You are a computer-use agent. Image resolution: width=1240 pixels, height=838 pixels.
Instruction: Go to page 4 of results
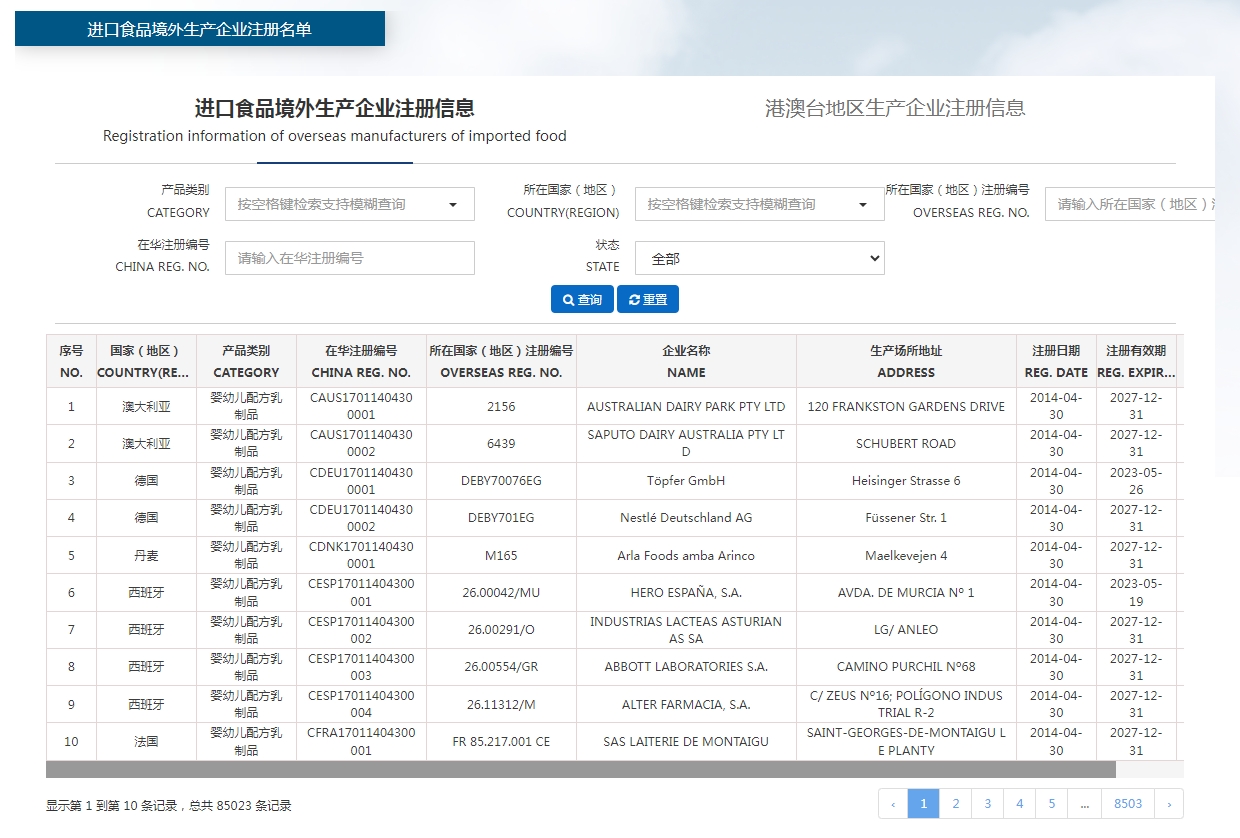pyautogui.click(x=1019, y=804)
